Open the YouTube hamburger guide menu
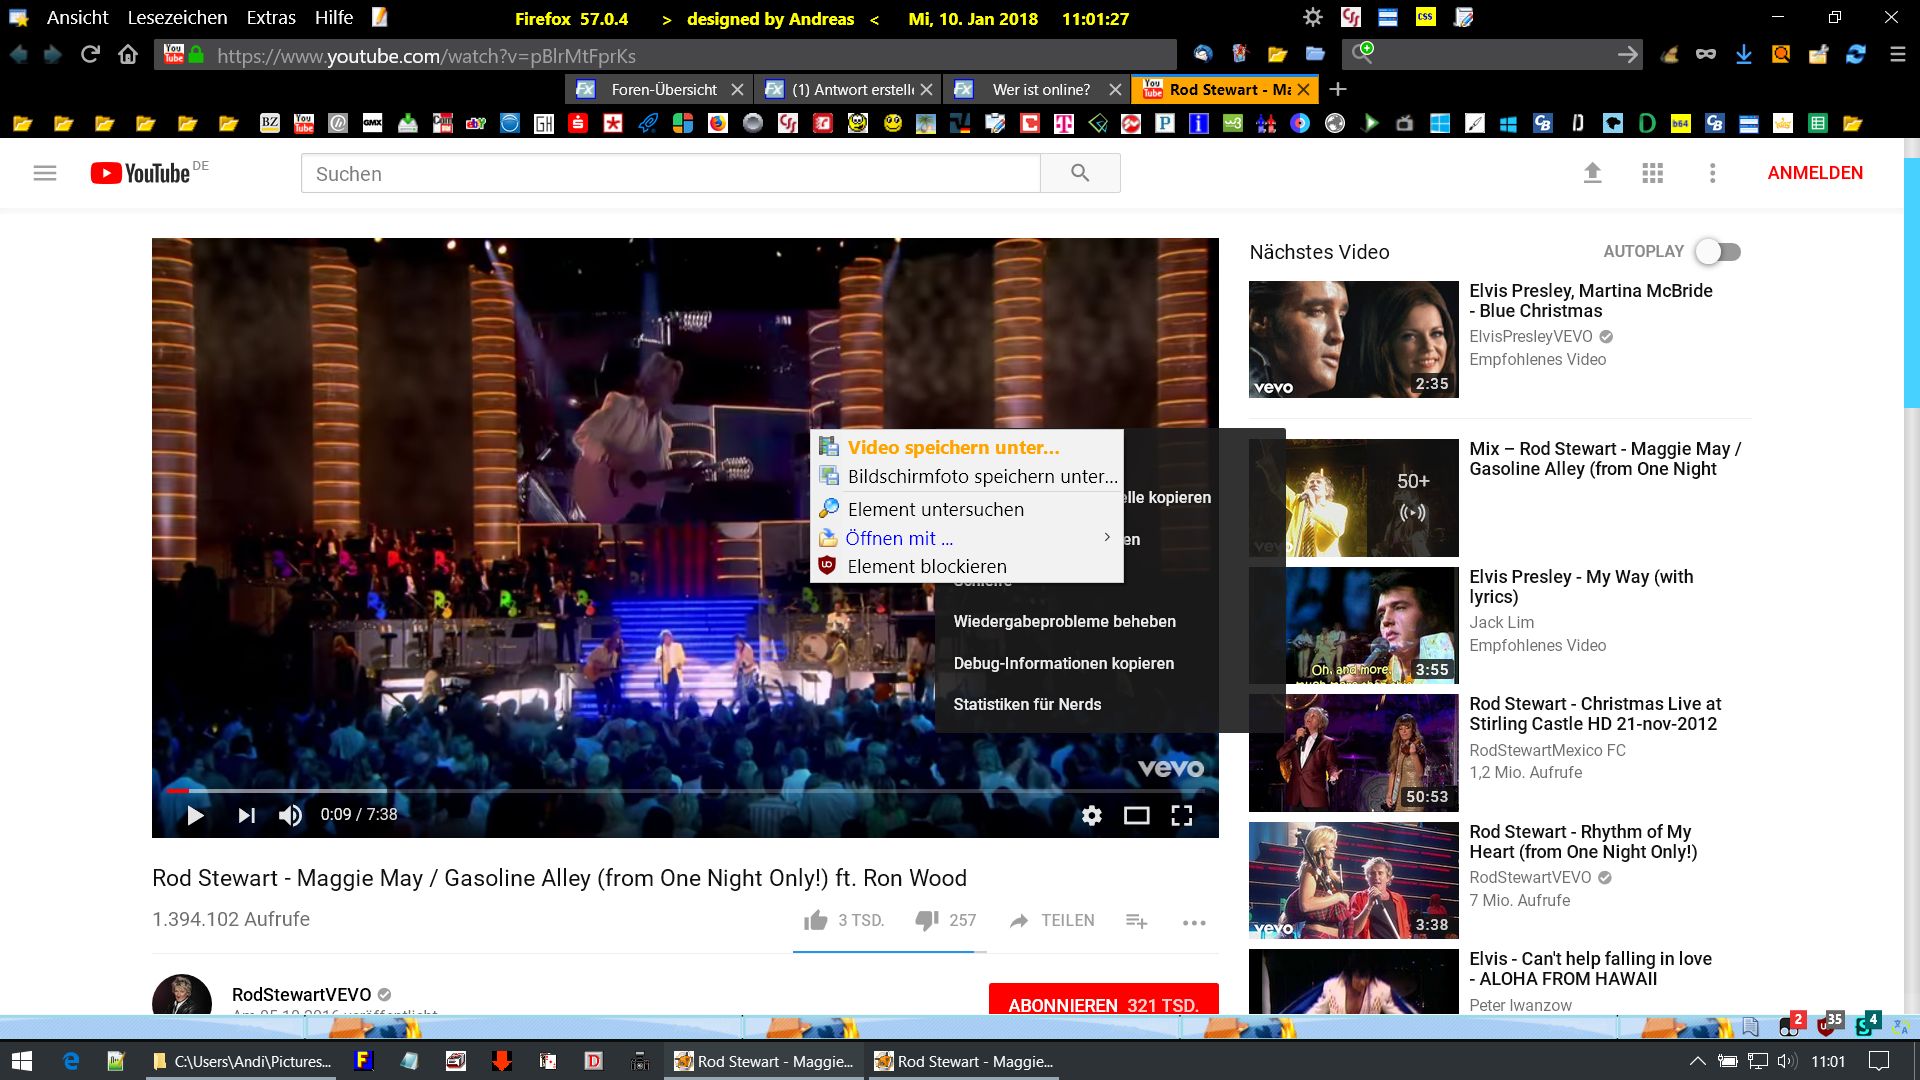This screenshot has height=1080, width=1920. click(45, 173)
